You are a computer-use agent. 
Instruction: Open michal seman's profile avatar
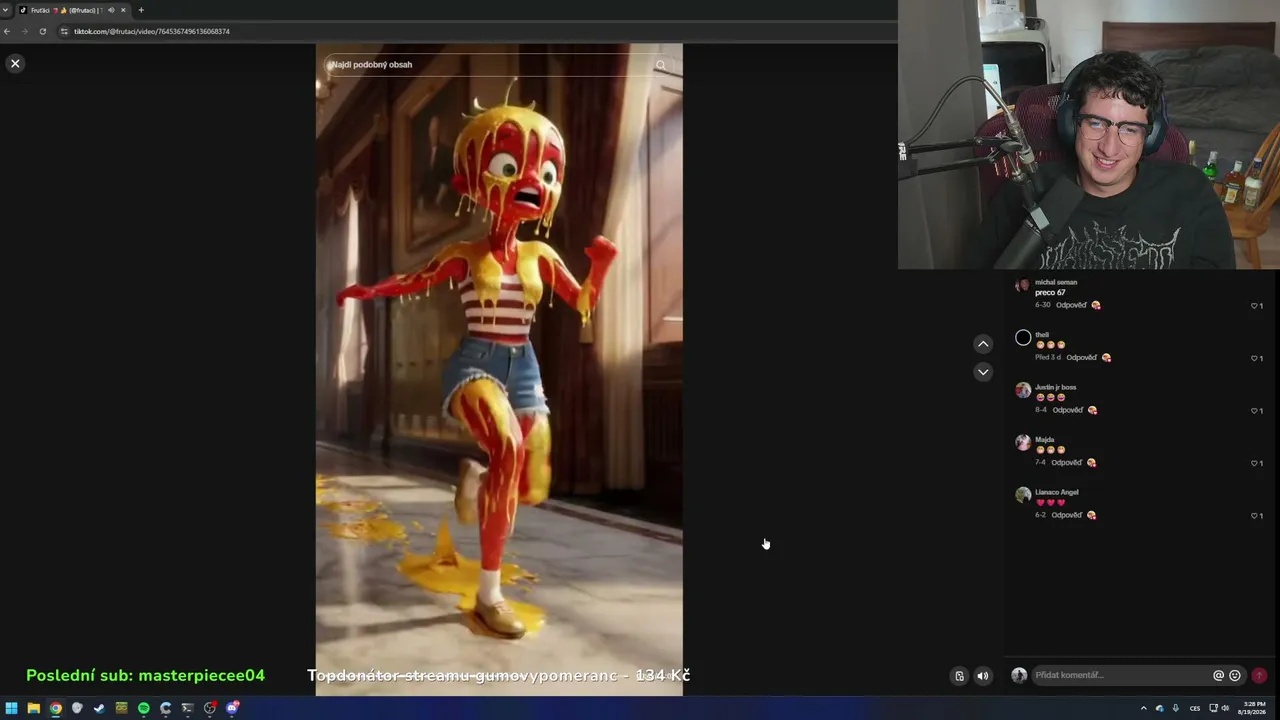(x=1022, y=286)
